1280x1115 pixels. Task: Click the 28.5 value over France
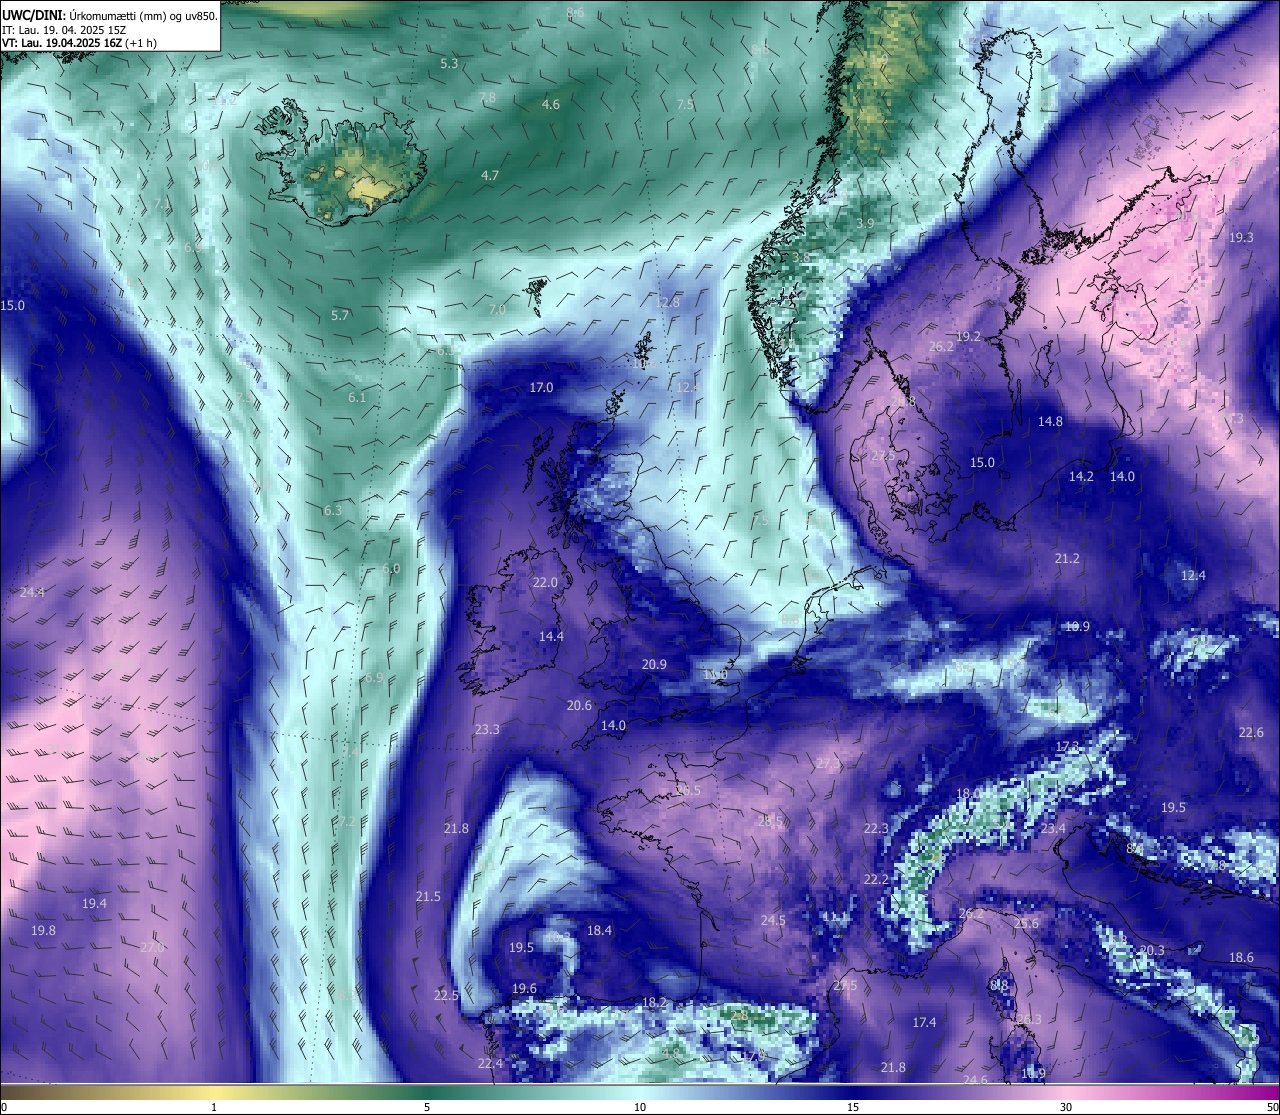[770, 822]
